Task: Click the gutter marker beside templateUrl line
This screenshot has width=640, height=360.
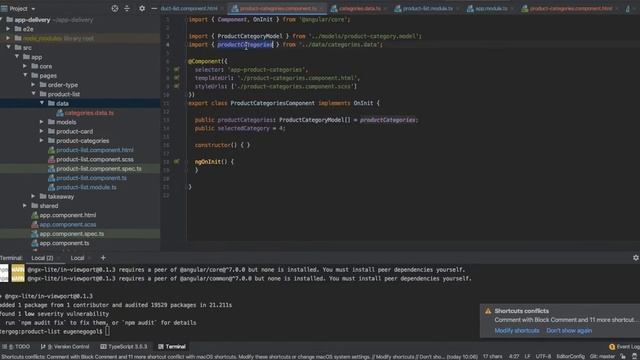Action: click(x=176, y=78)
